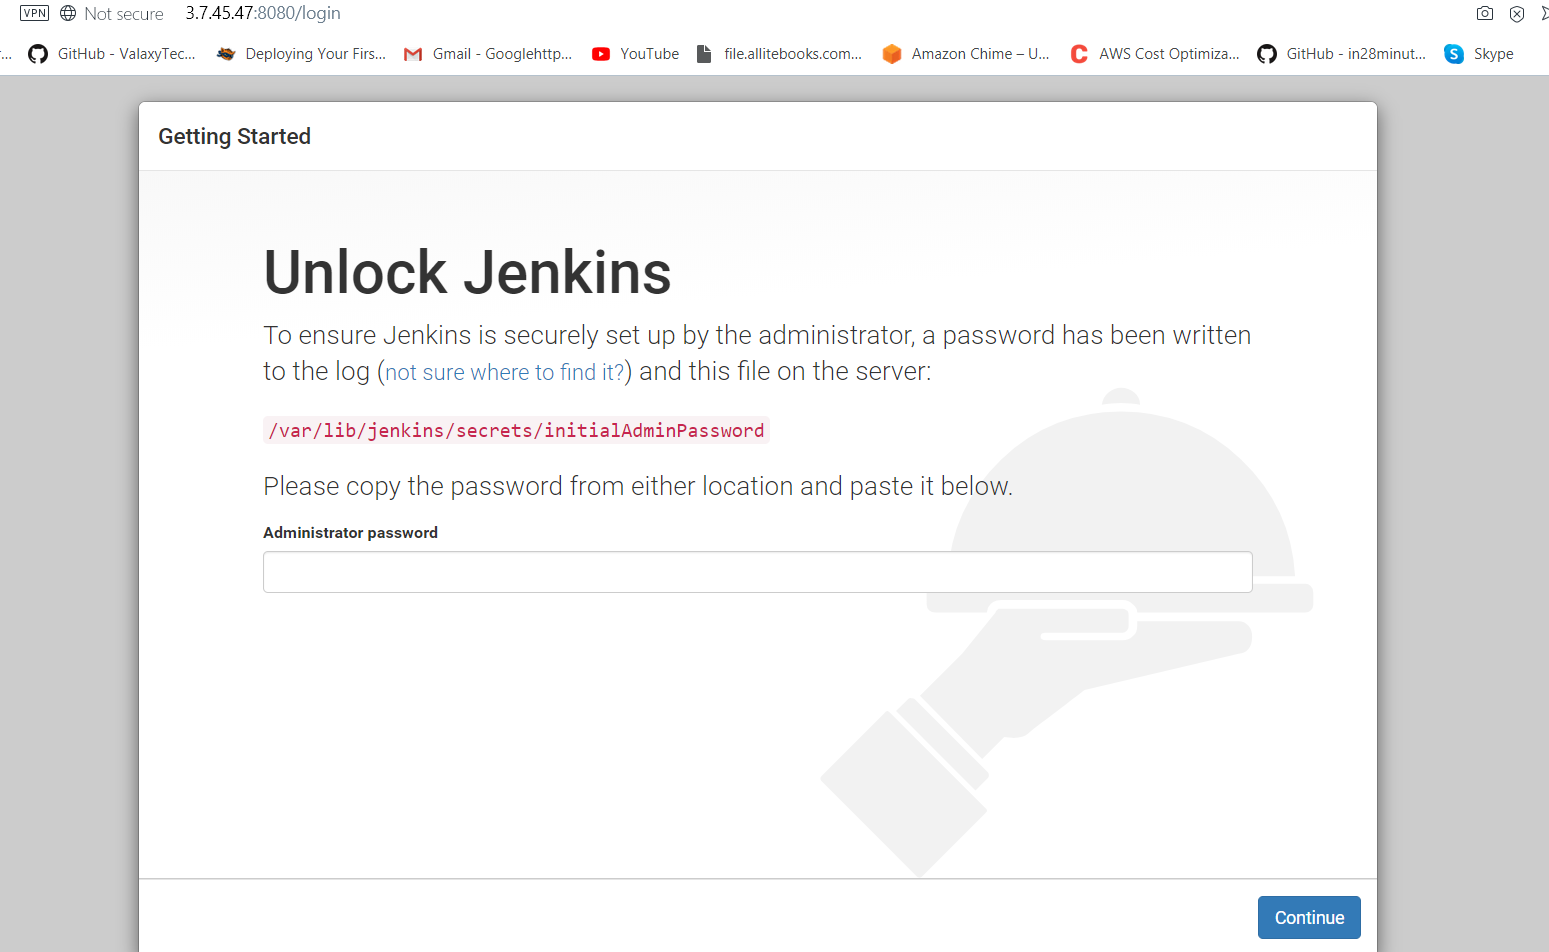
Task: Click the camera snapshot icon in address bar
Action: click(1485, 13)
